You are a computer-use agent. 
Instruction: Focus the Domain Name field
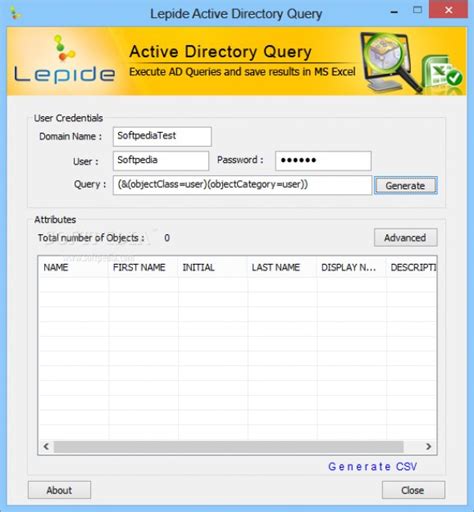tap(162, 136)
